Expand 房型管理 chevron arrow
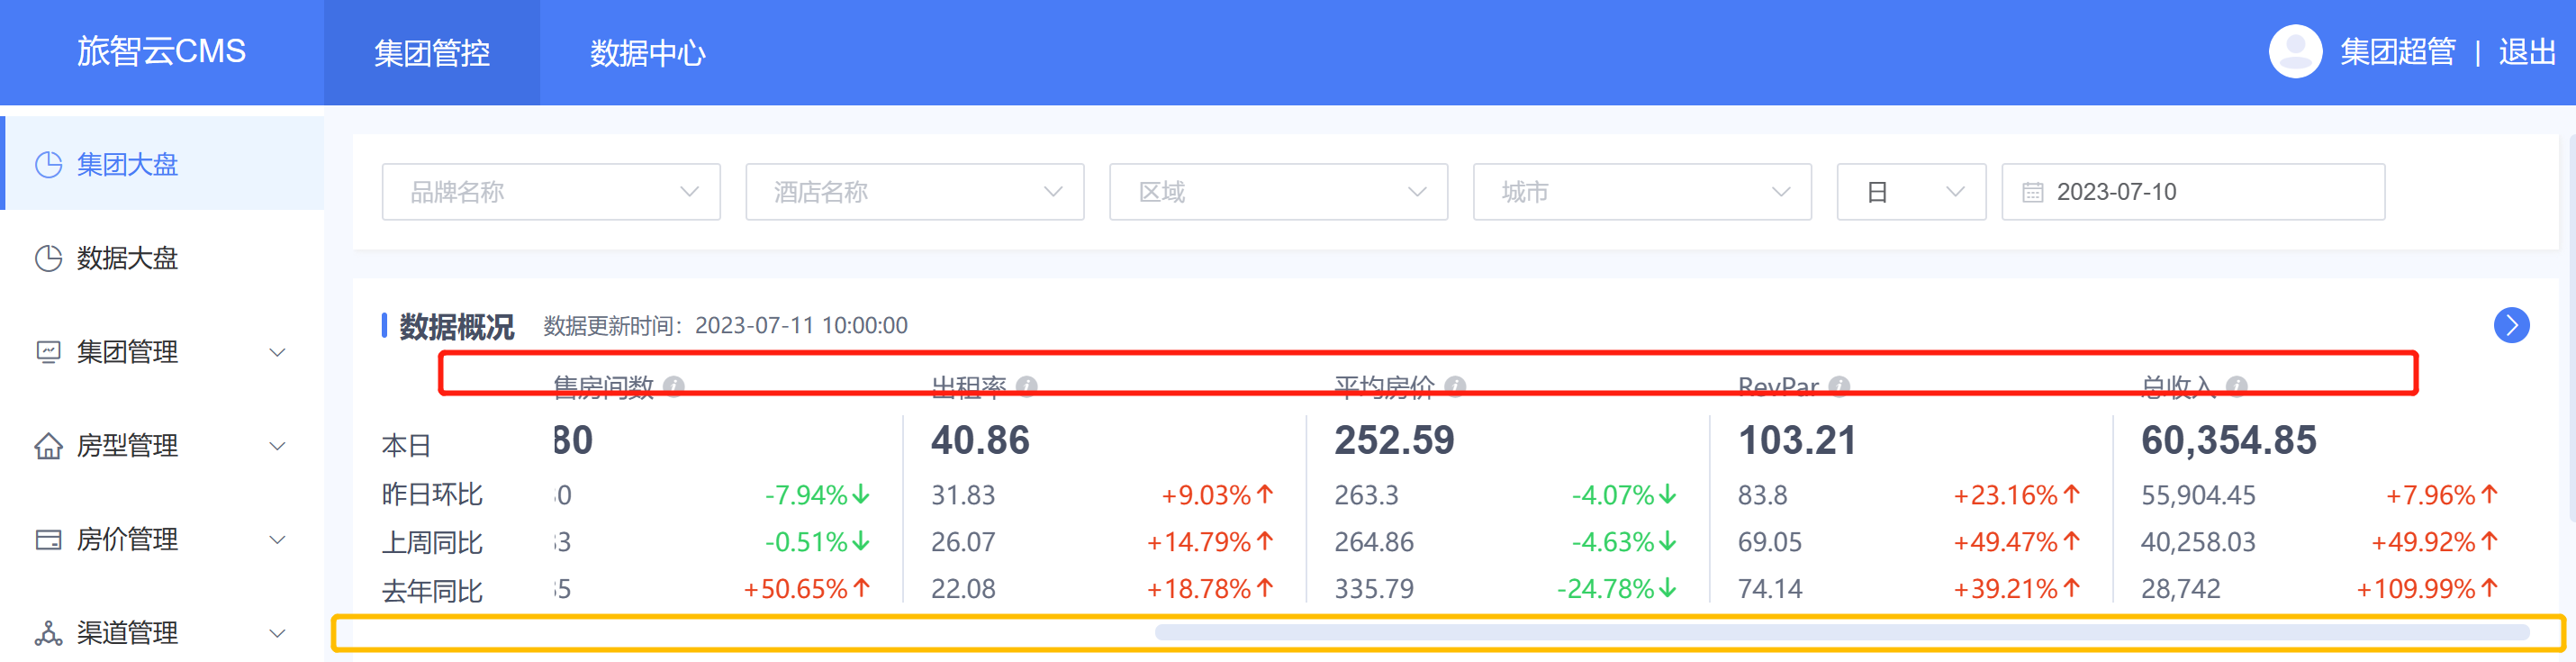Screen dimensions: 2576x662 pos(278,446)
